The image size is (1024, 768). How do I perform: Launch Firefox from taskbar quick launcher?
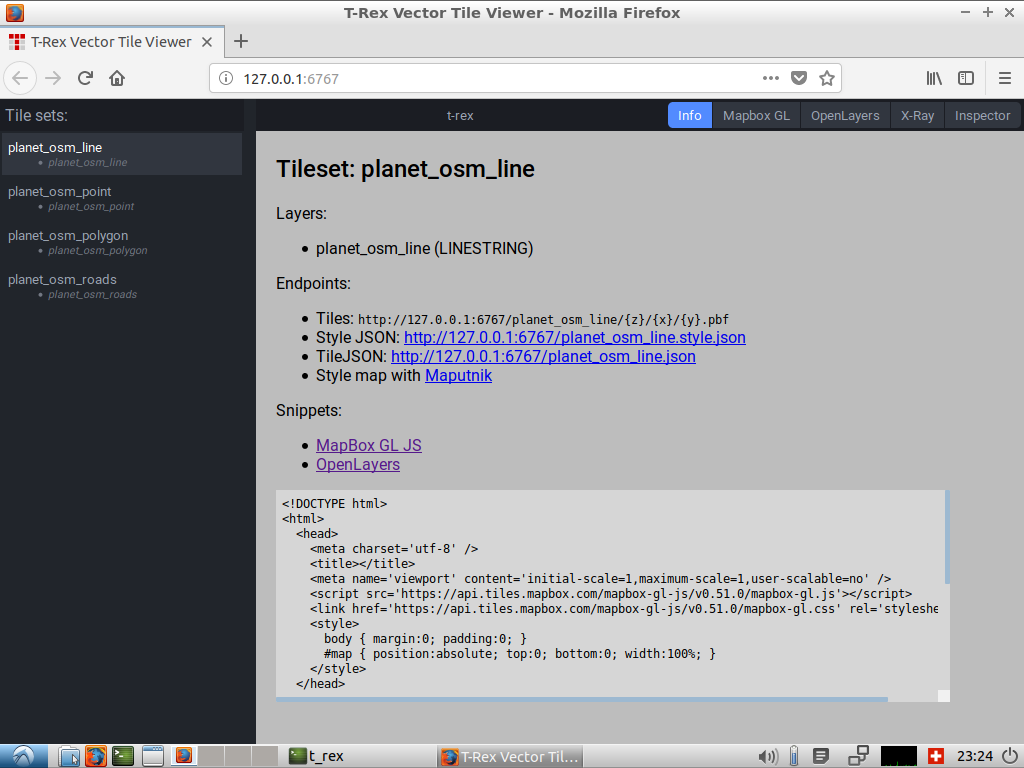tap(96, 756)
